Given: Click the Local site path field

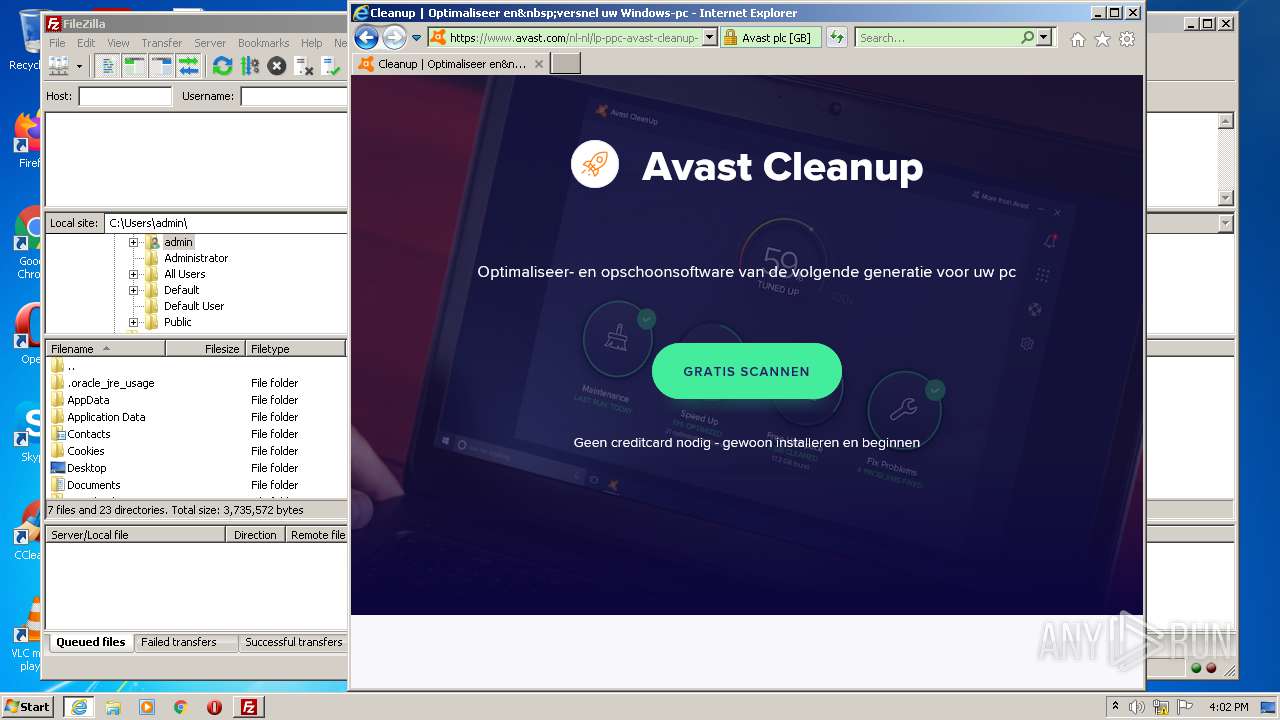Looking at the screenshot, I should pos(226,223).
